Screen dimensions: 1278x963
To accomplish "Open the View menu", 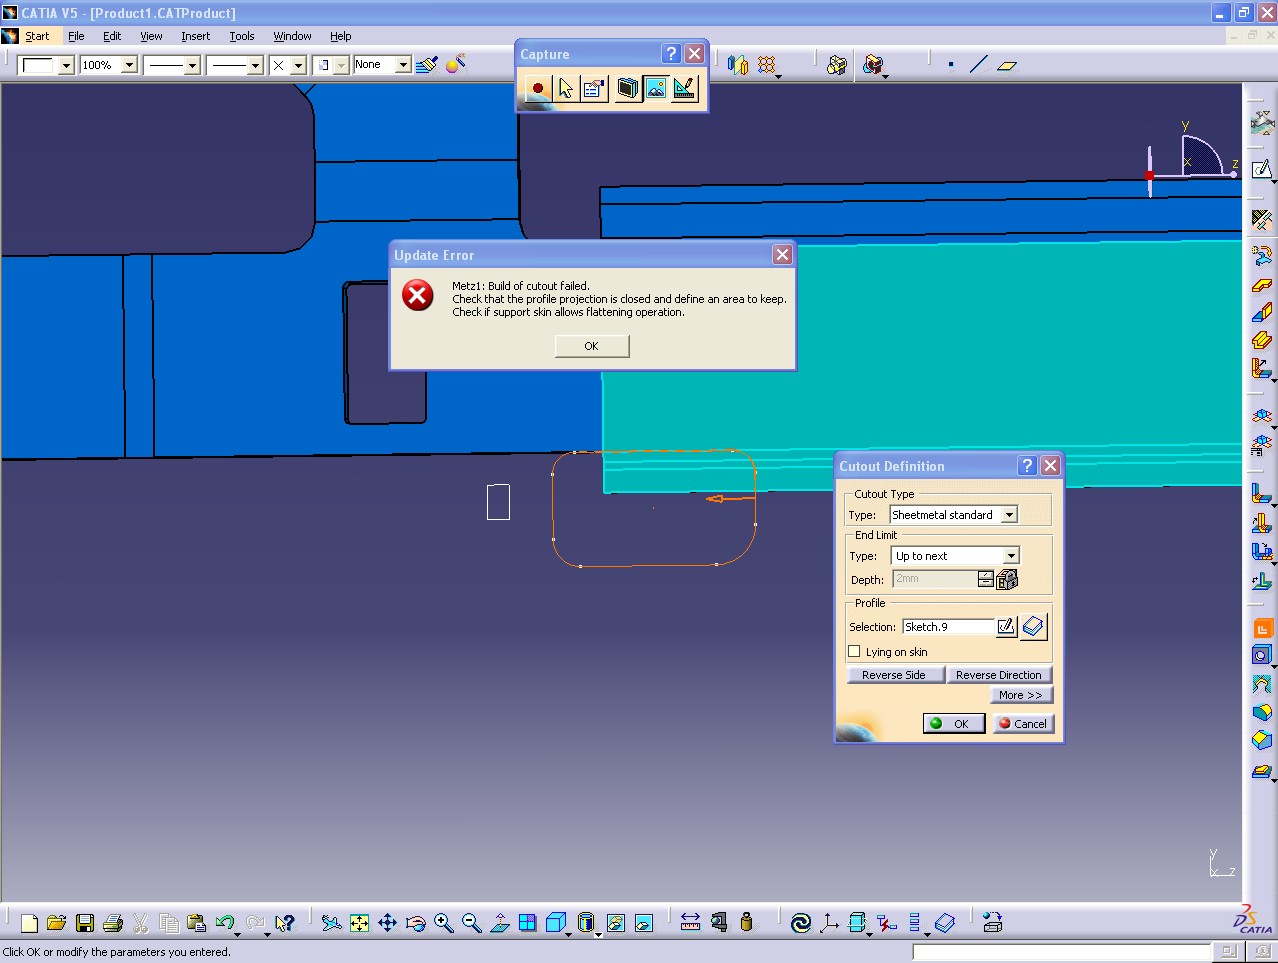I will [151, 36].
